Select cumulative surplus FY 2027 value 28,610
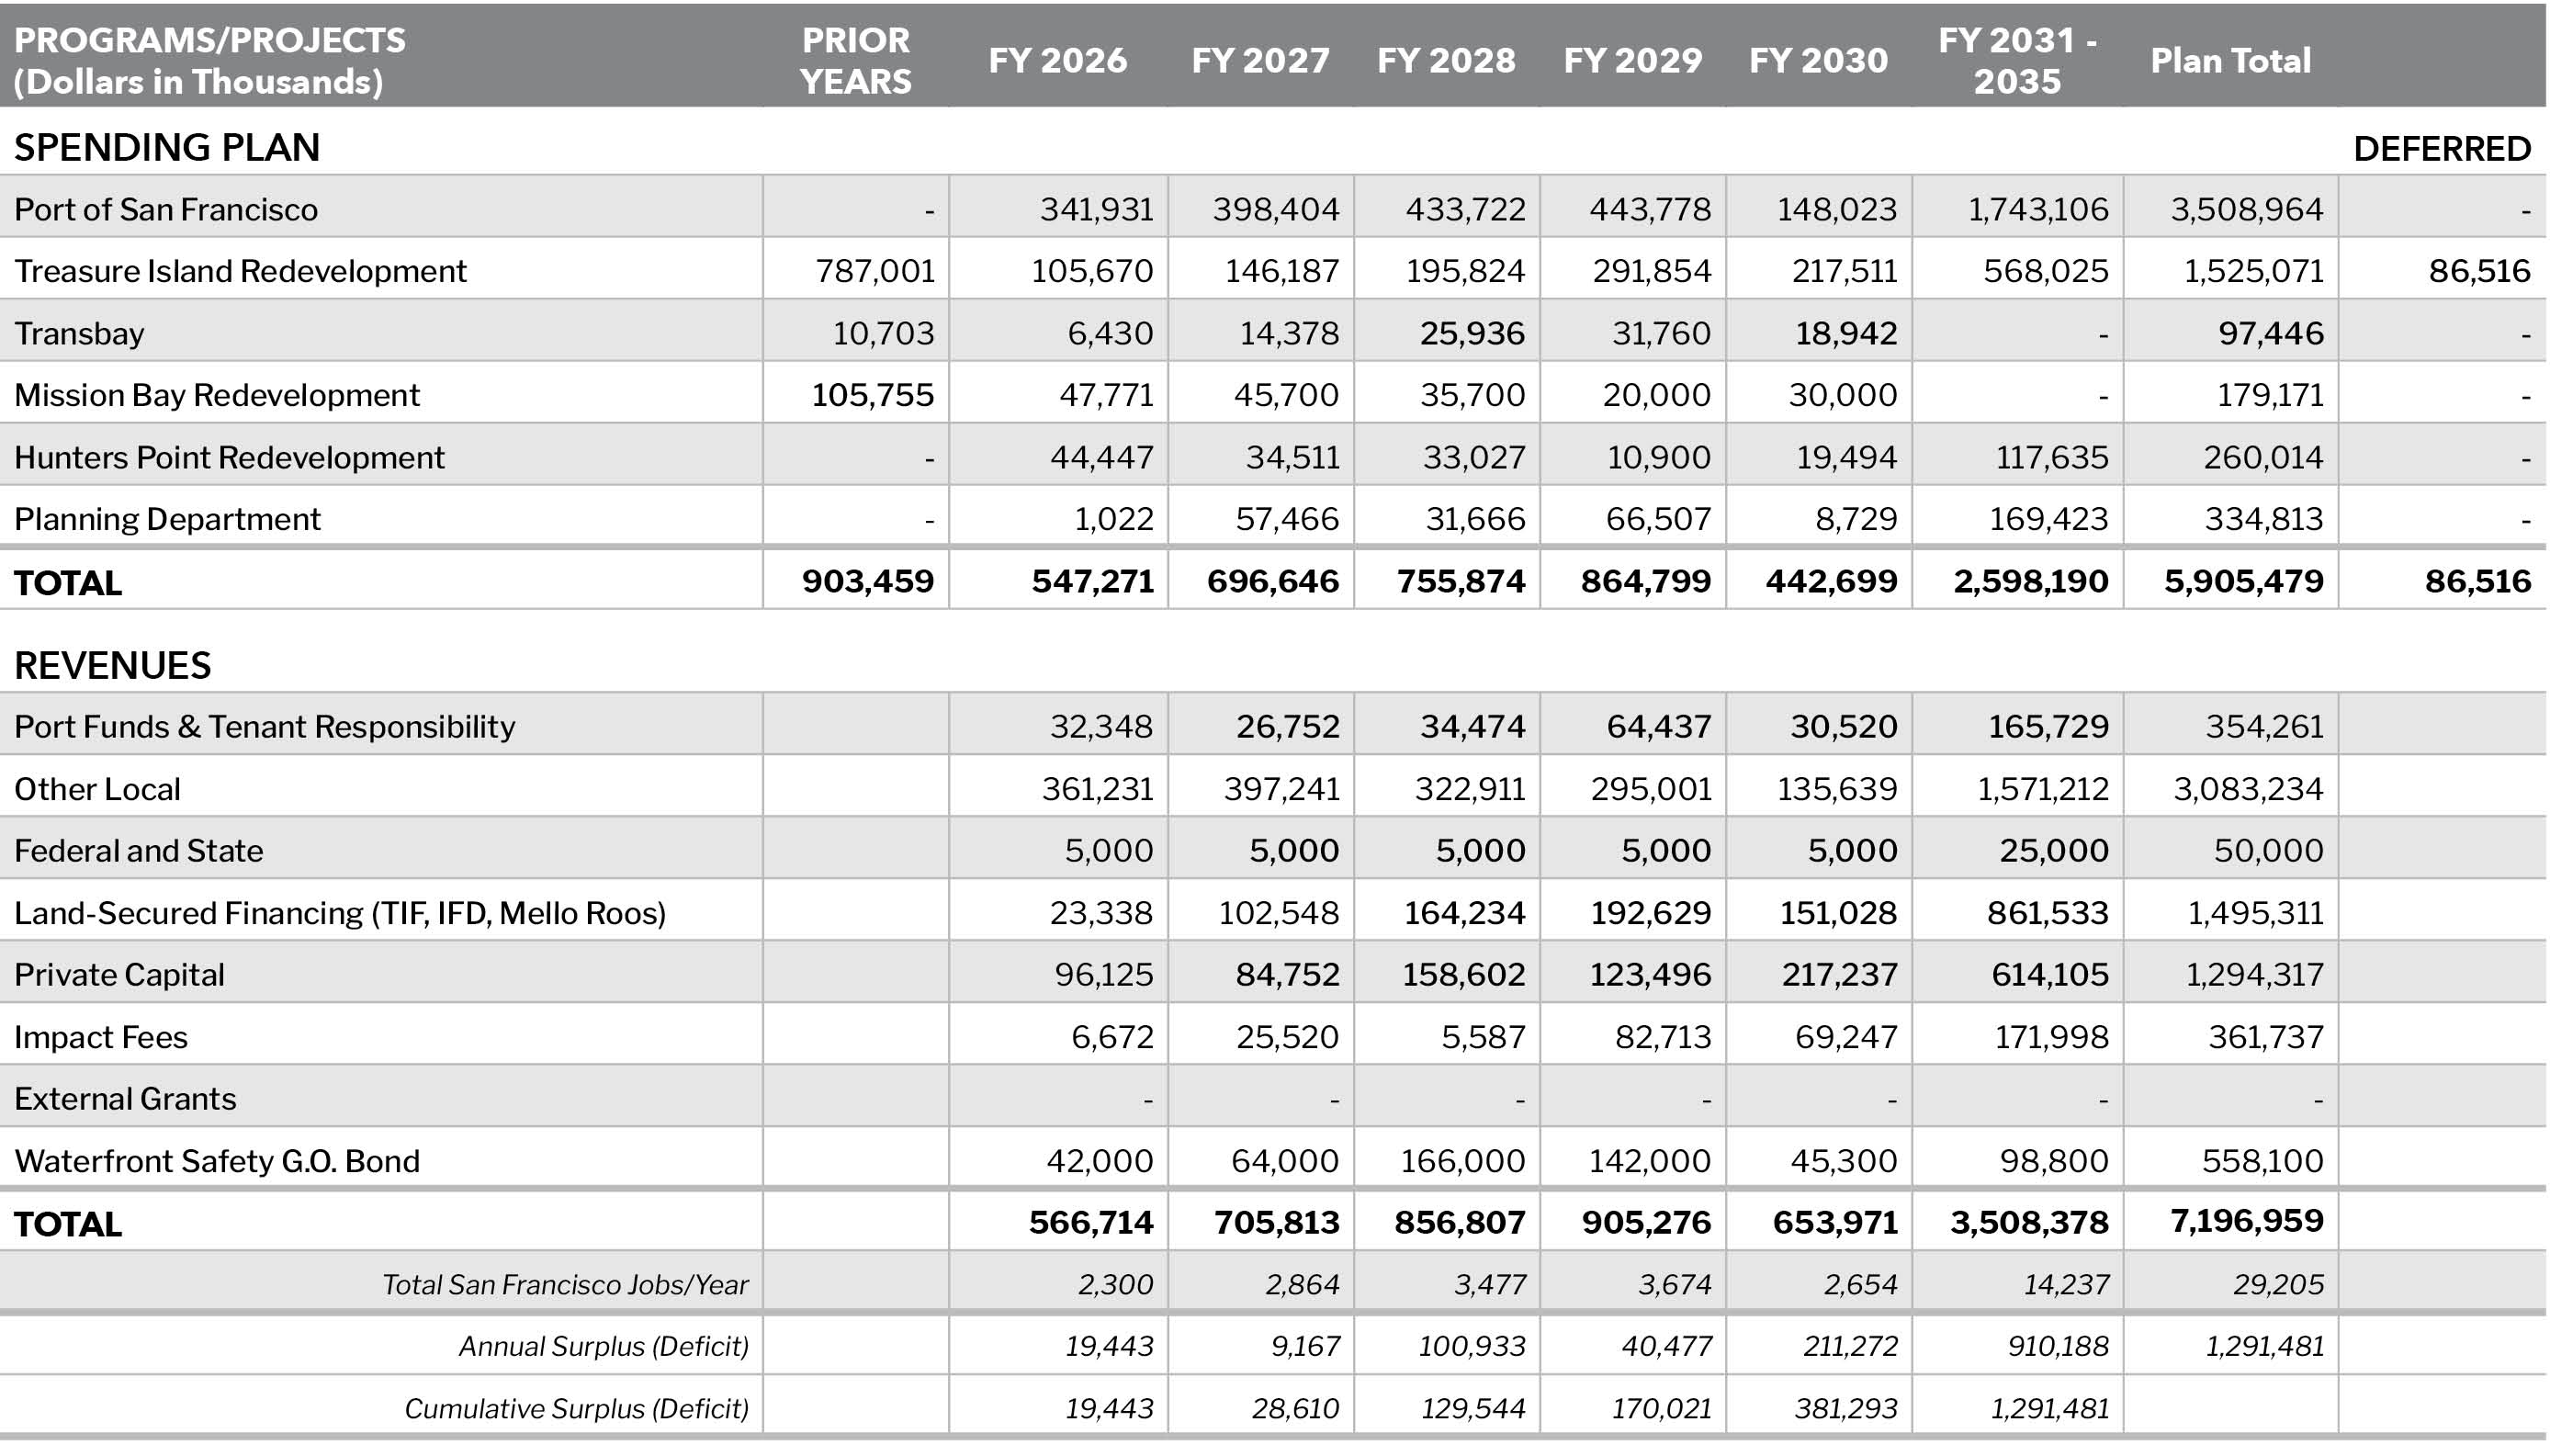 click(x=1295, y=1409)
